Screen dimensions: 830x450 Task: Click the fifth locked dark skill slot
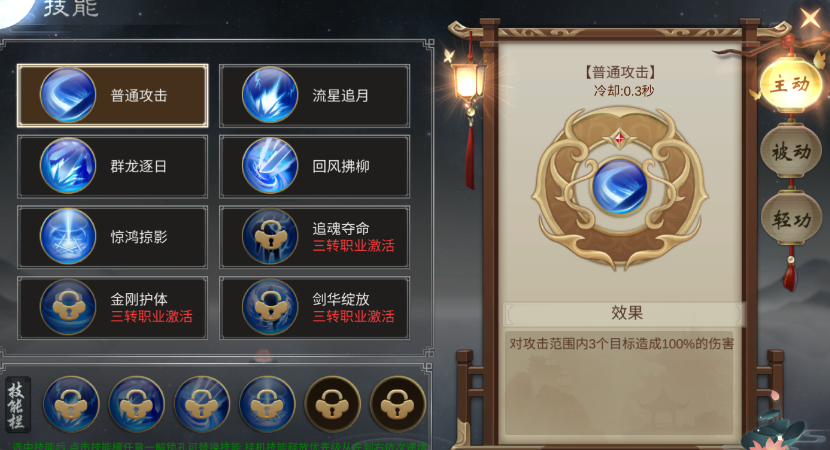click(x=332, y=404)
